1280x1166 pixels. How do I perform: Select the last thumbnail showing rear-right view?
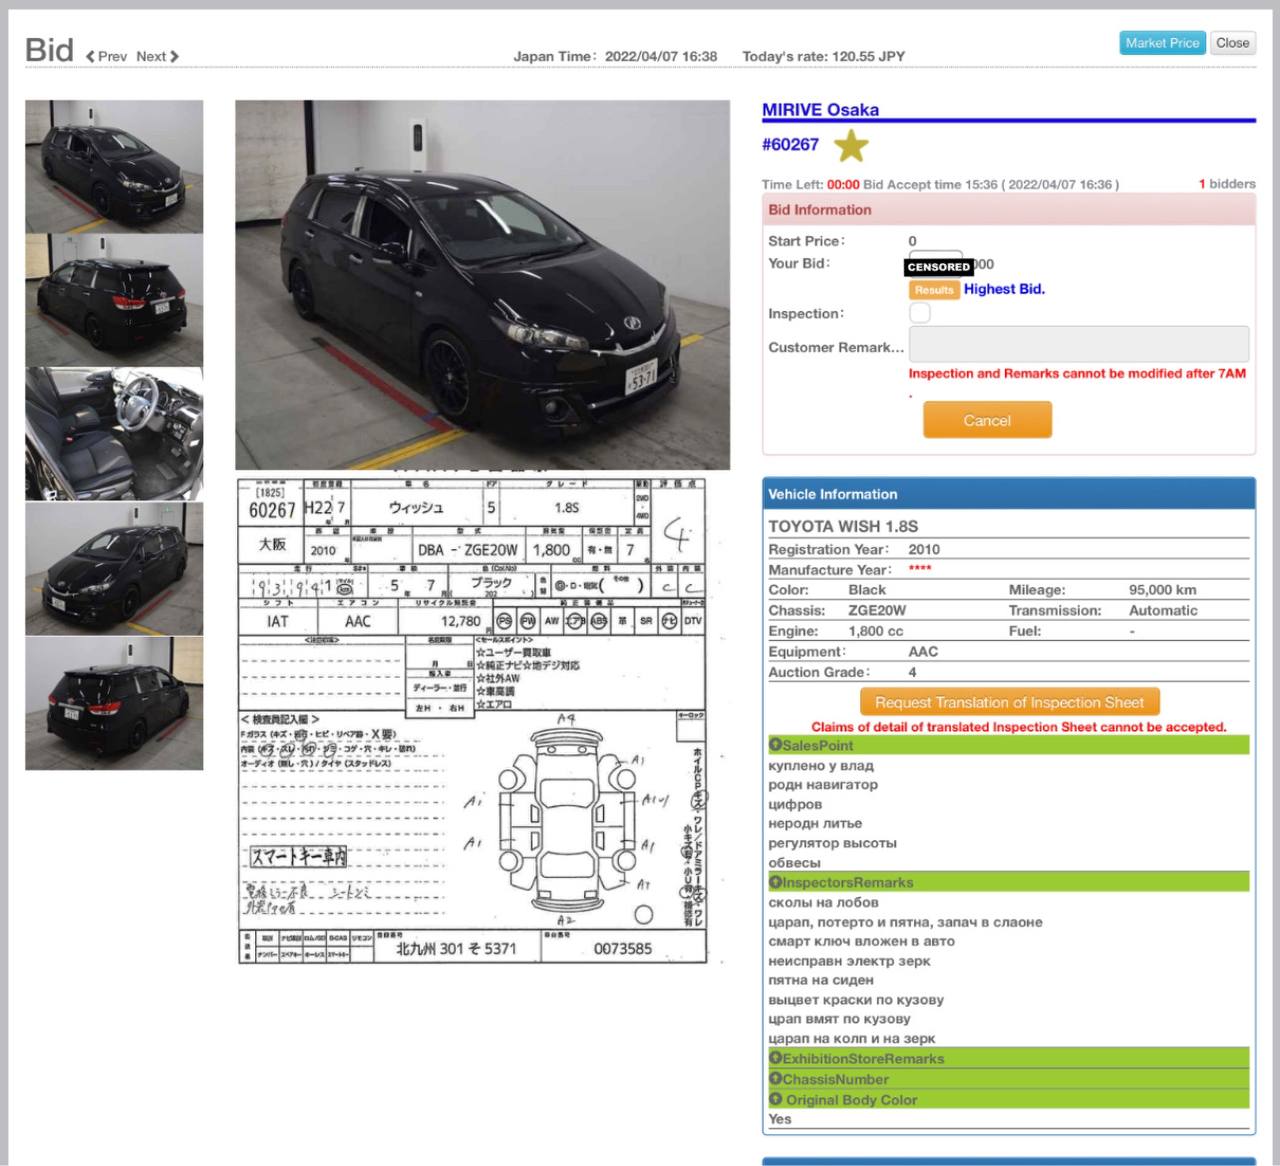pyautogui.click(x=114, y=704)
